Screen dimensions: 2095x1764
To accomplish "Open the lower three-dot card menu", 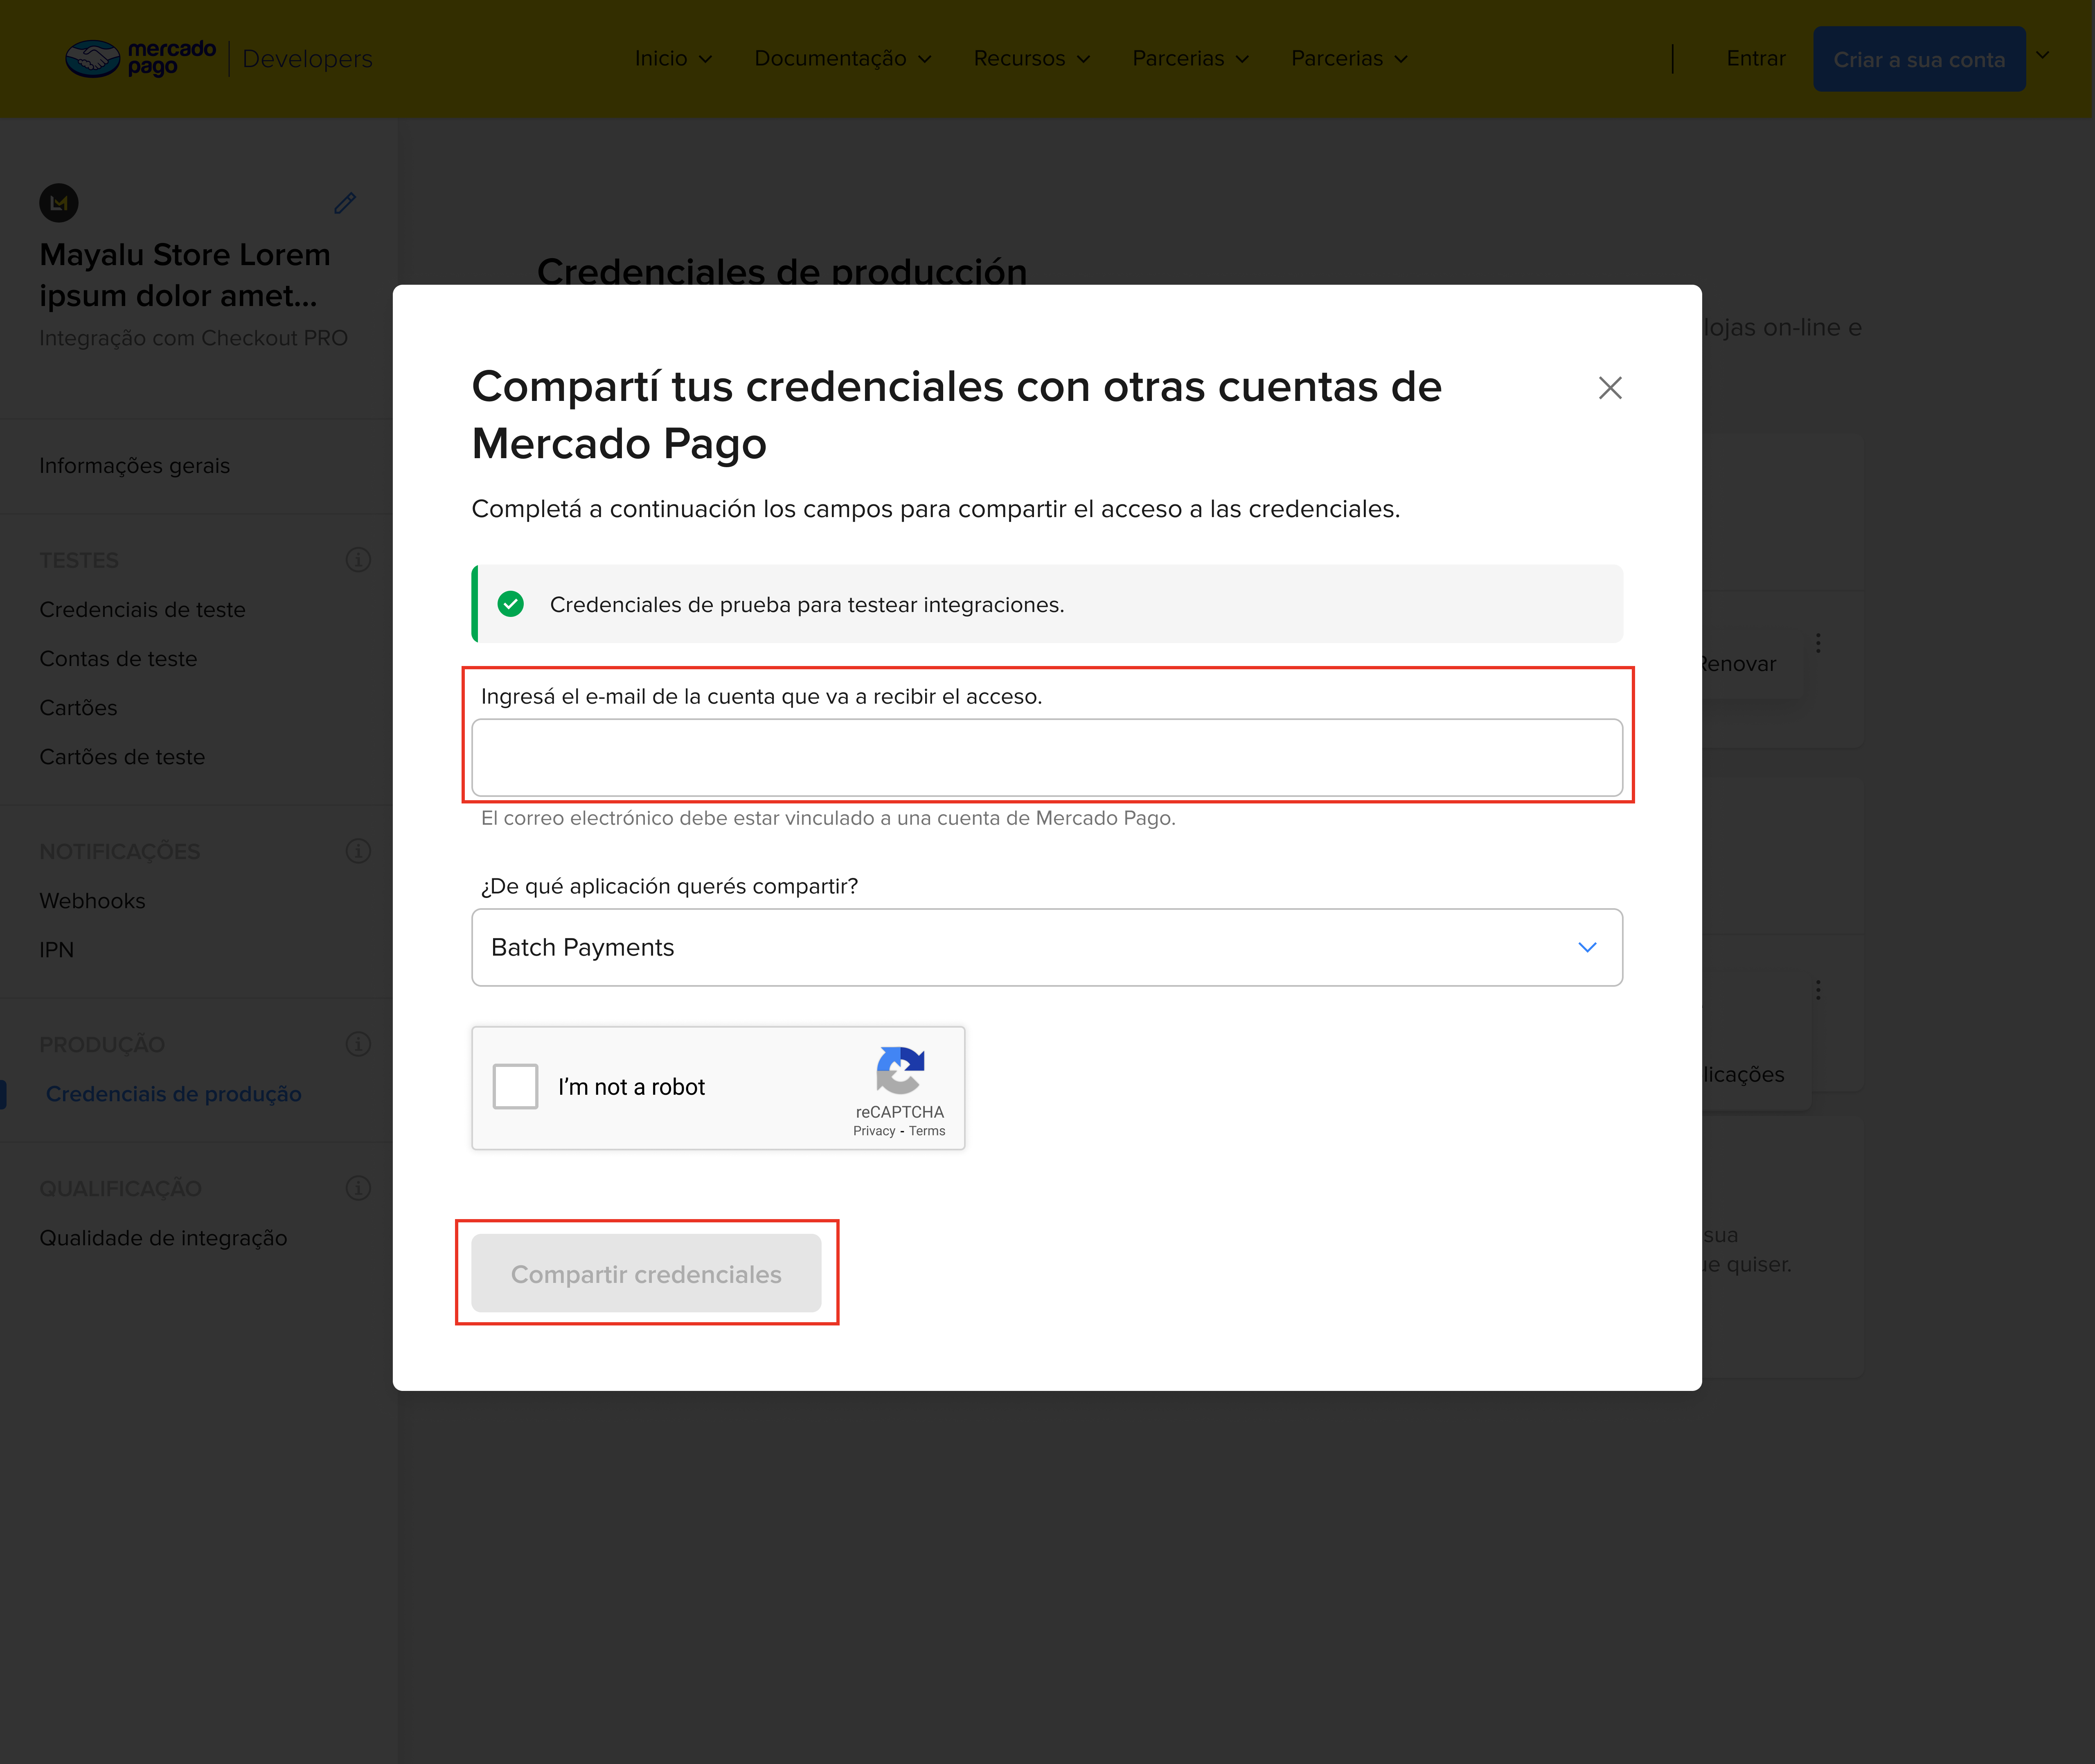I will (x=1818, y=990).
